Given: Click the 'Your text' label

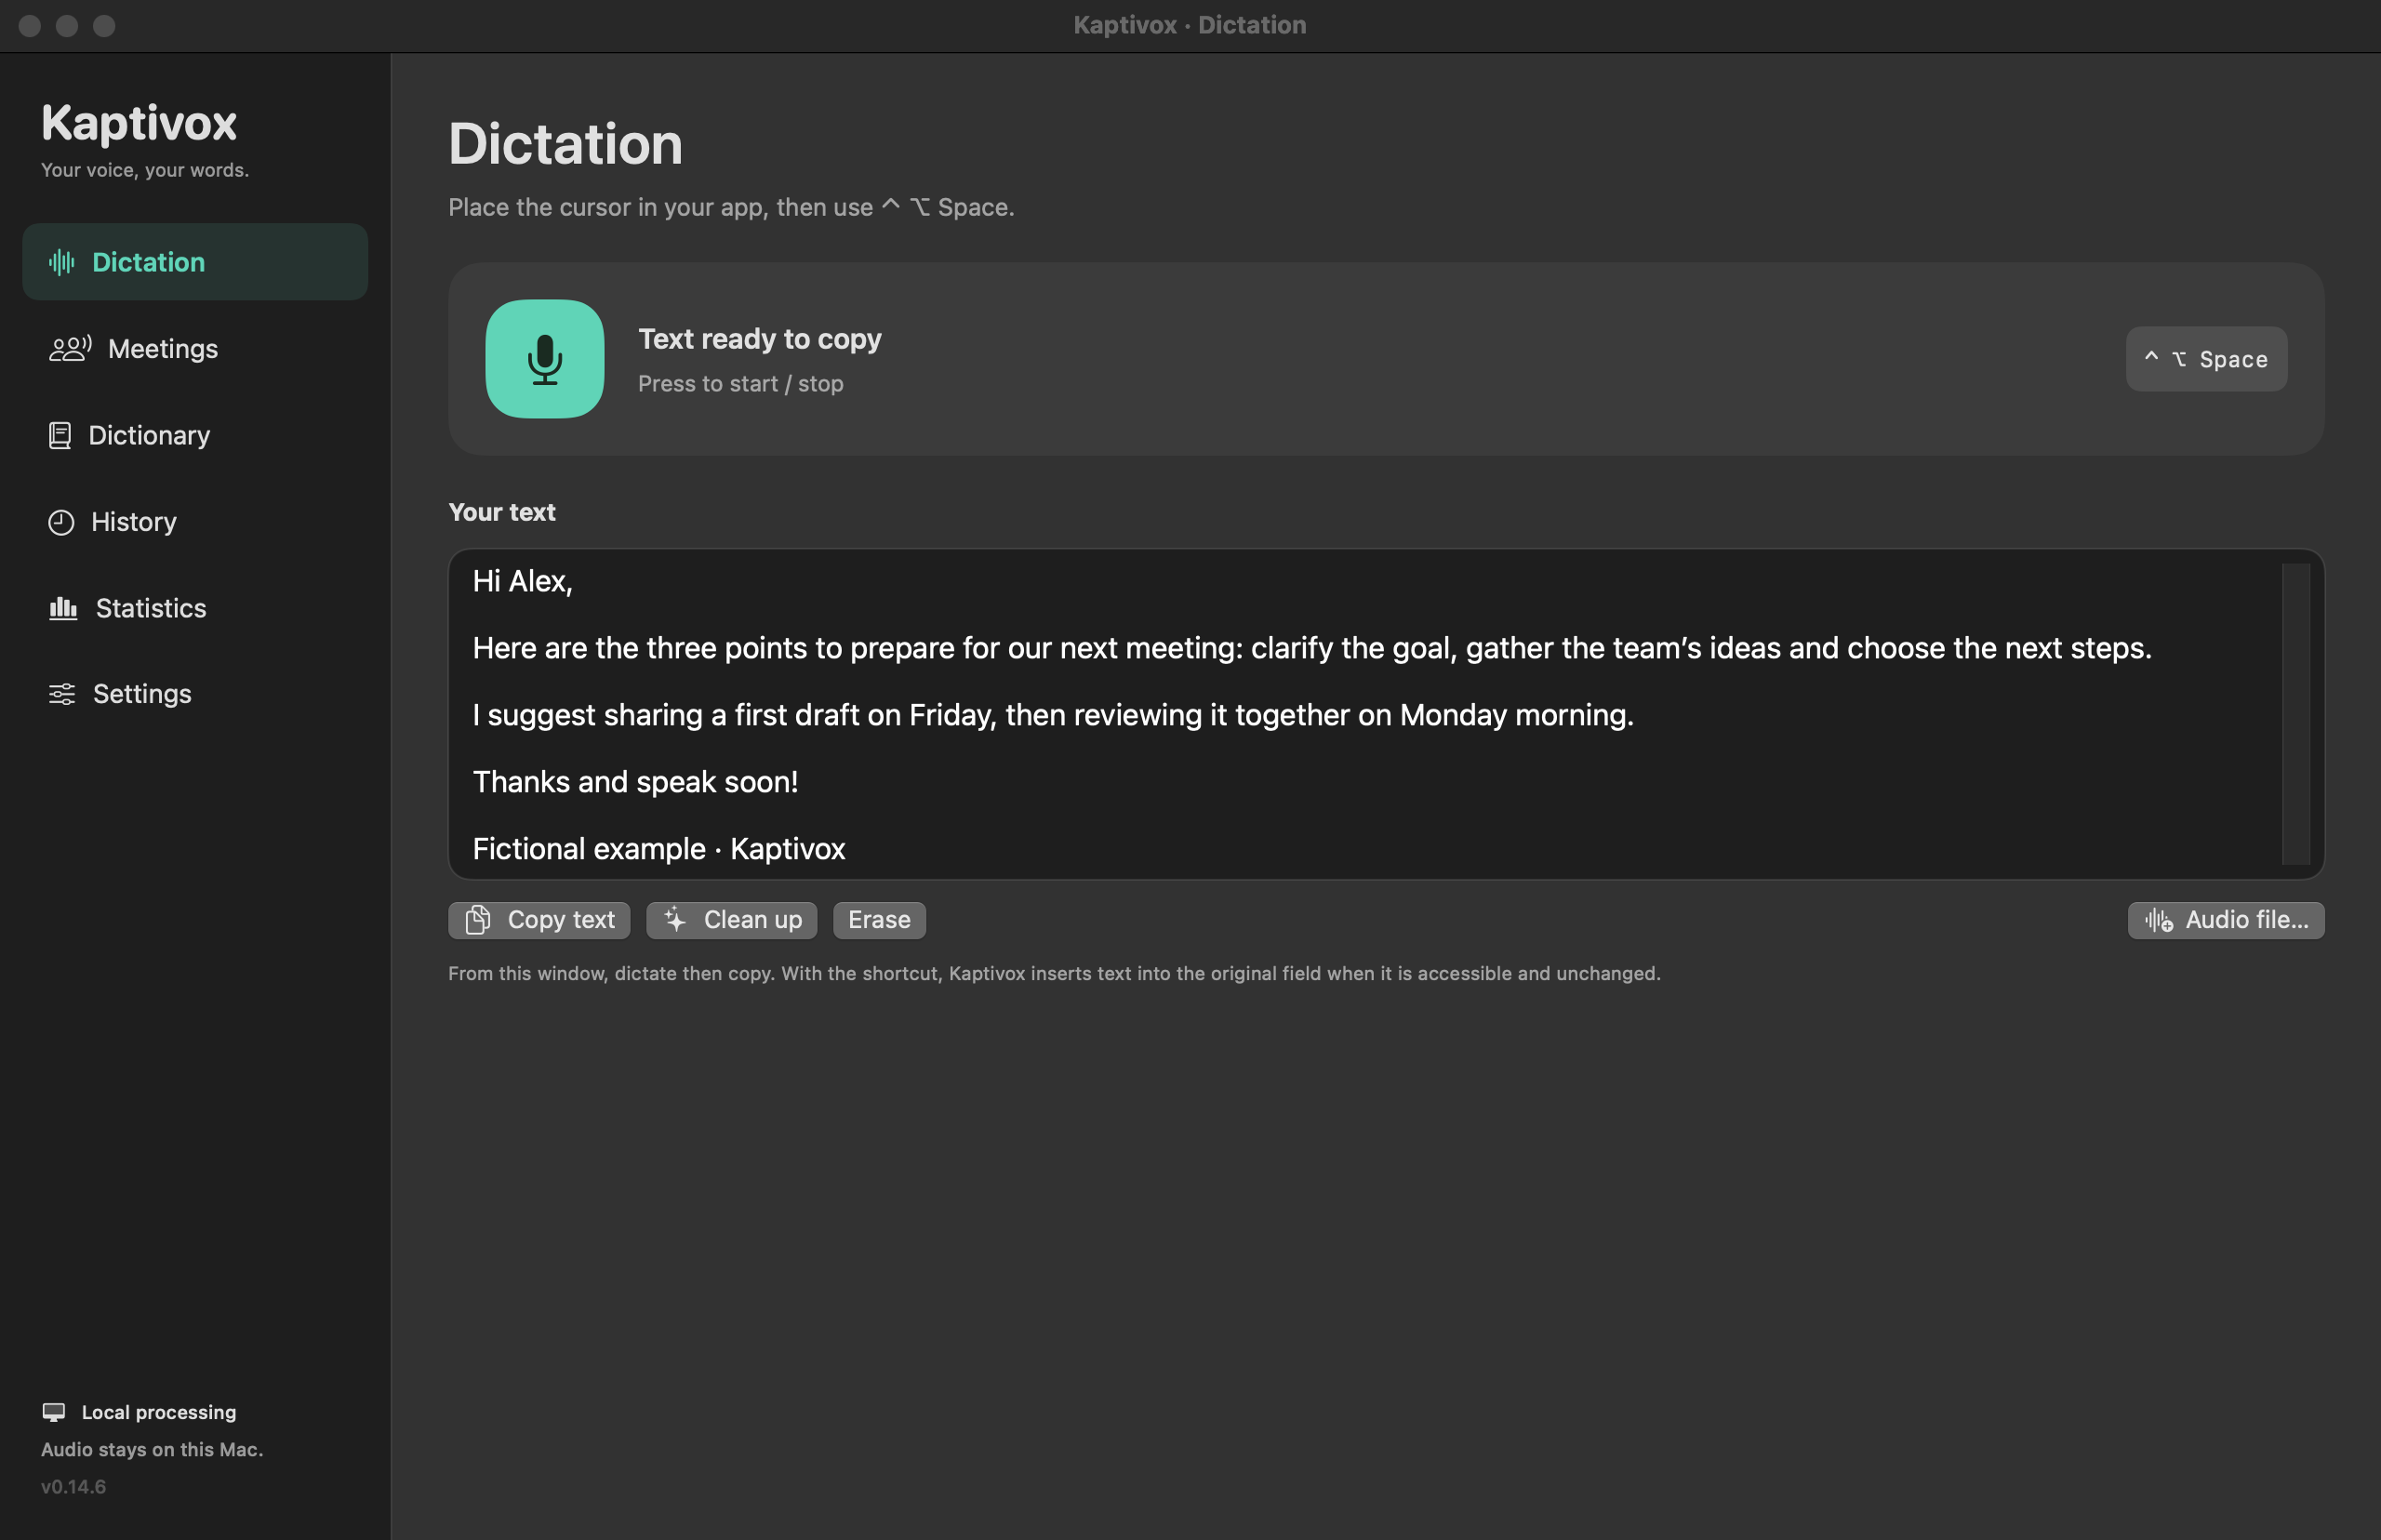Looking at the screenshot, I should [502, 512].
